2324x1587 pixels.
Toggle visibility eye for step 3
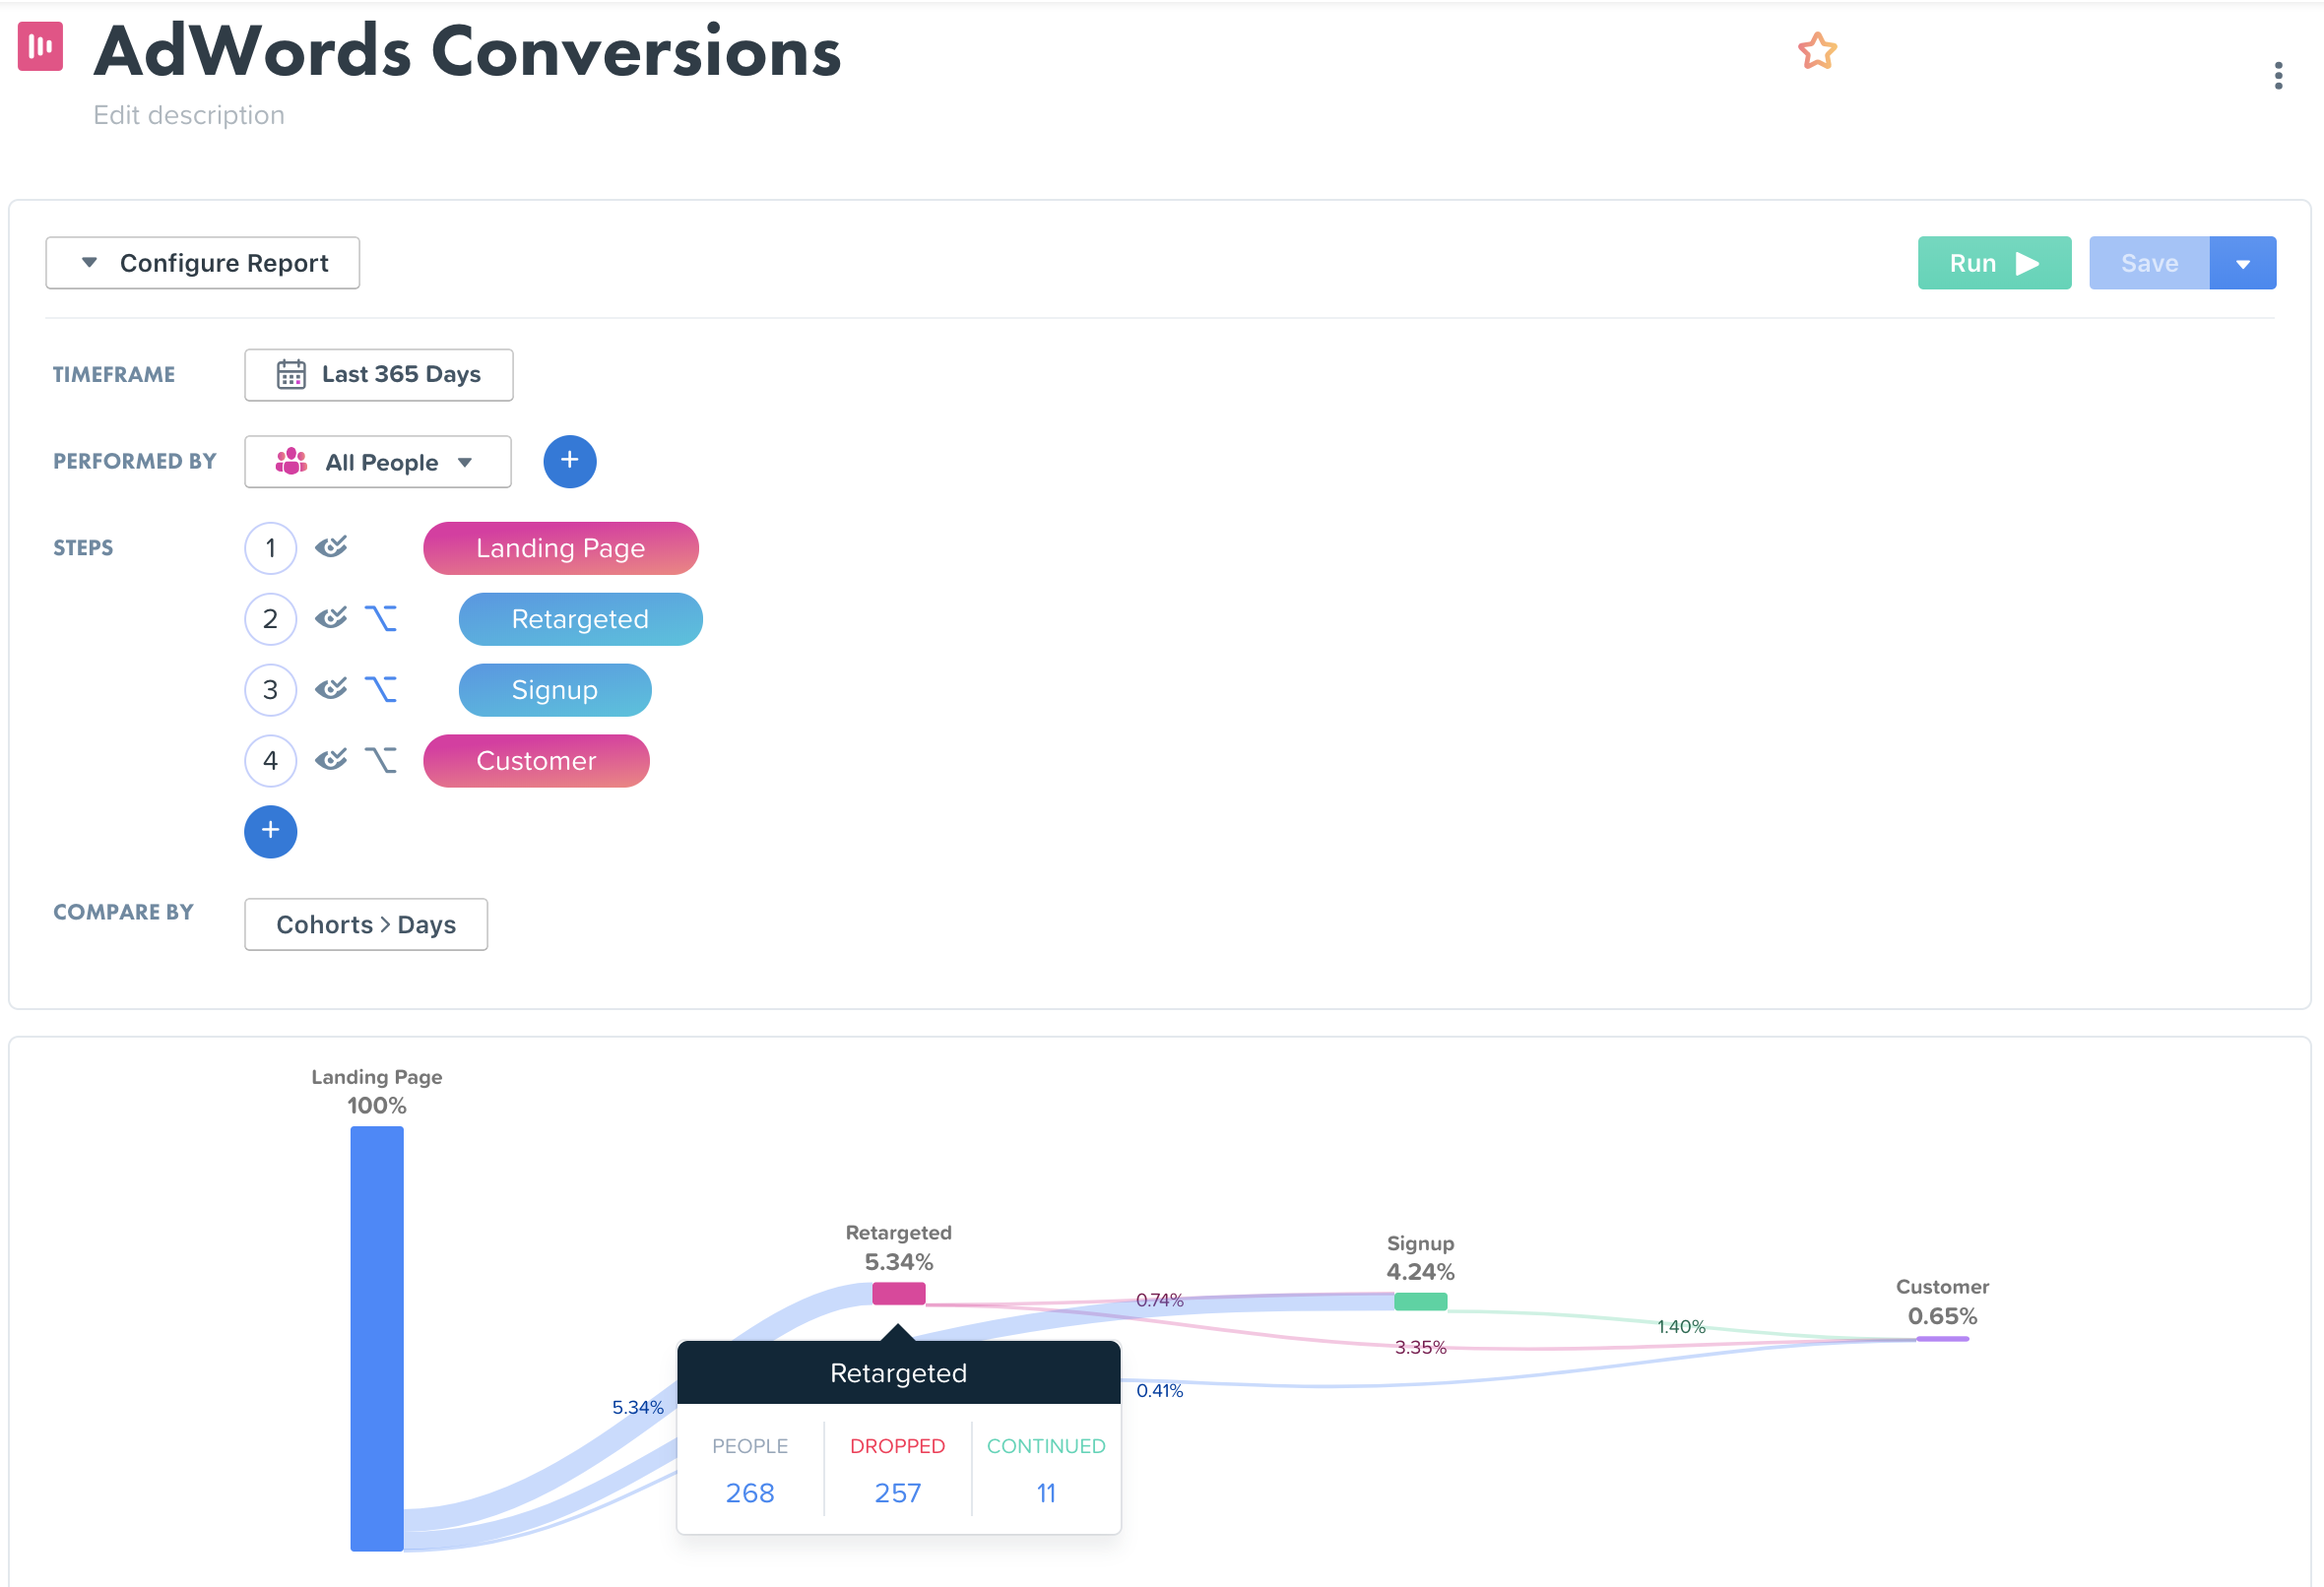pos(331,689)
